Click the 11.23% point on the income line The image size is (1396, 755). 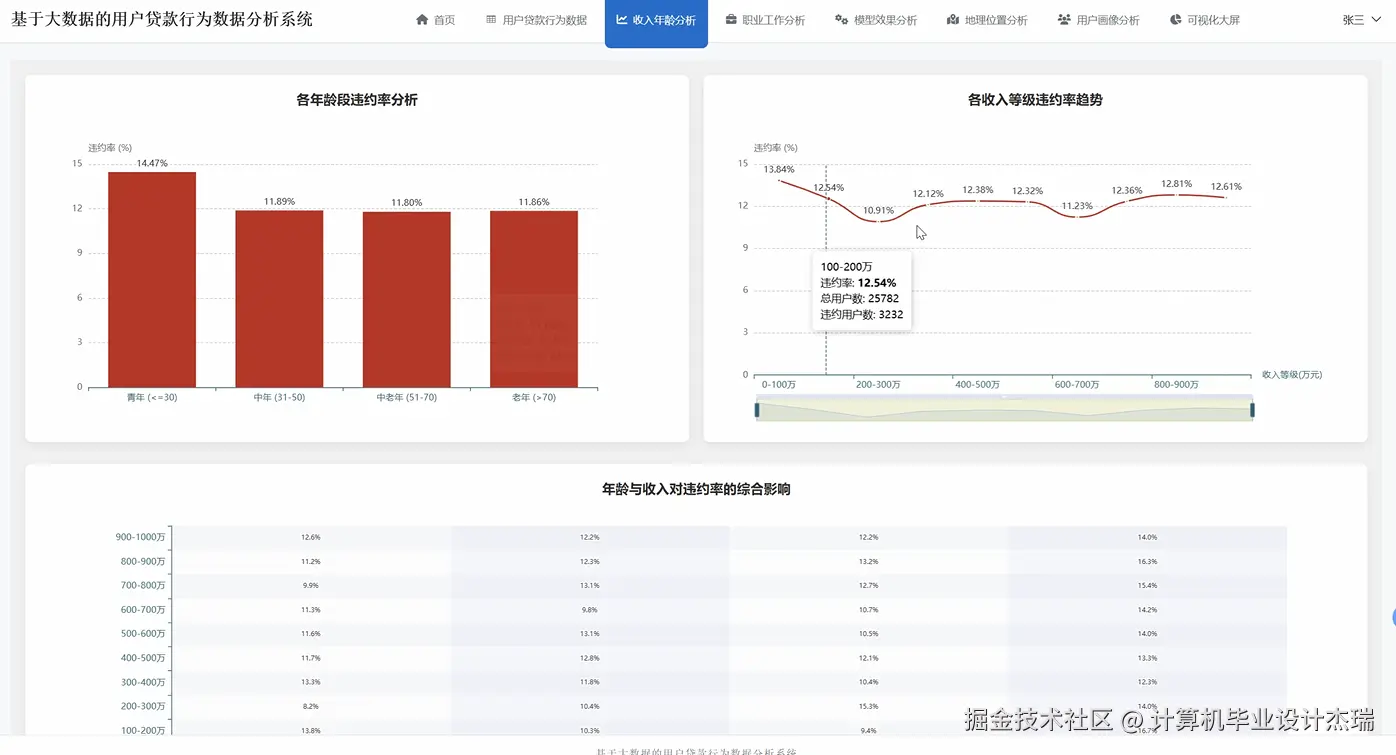tap(1077, 217)
